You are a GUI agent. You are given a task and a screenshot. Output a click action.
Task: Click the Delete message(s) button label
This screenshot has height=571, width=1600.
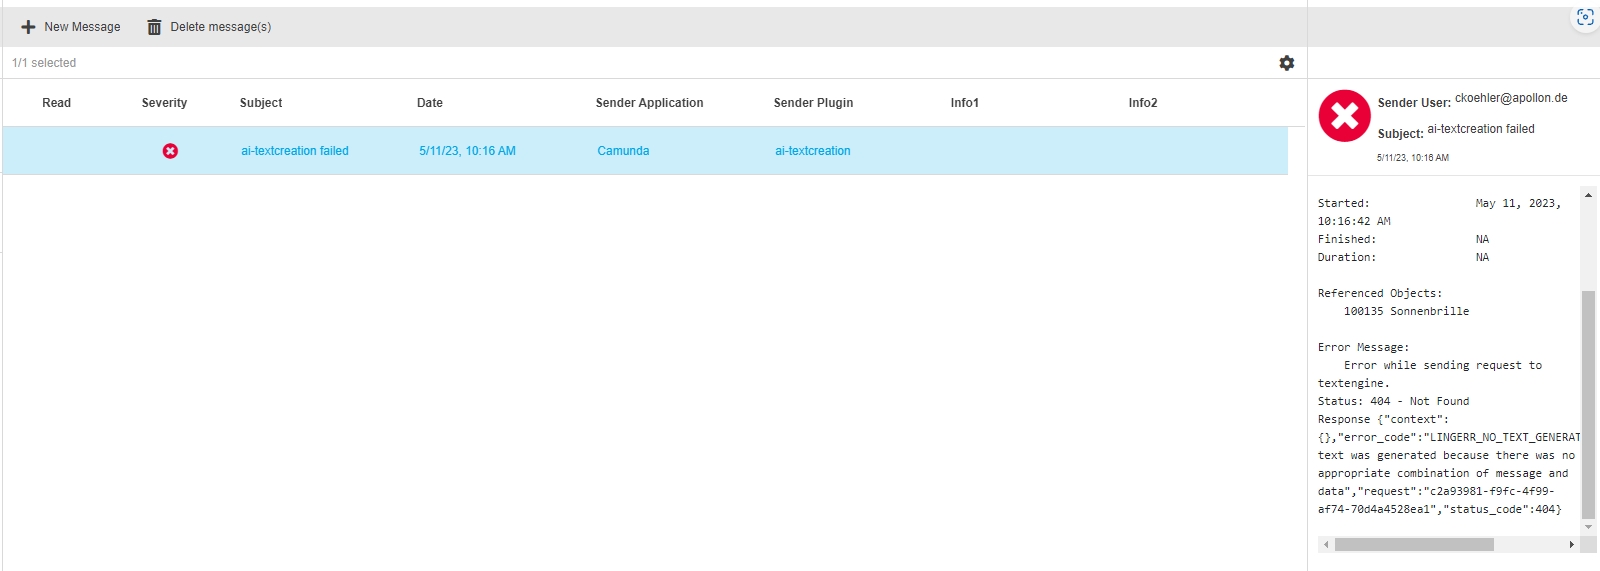[x=220, y=27]
